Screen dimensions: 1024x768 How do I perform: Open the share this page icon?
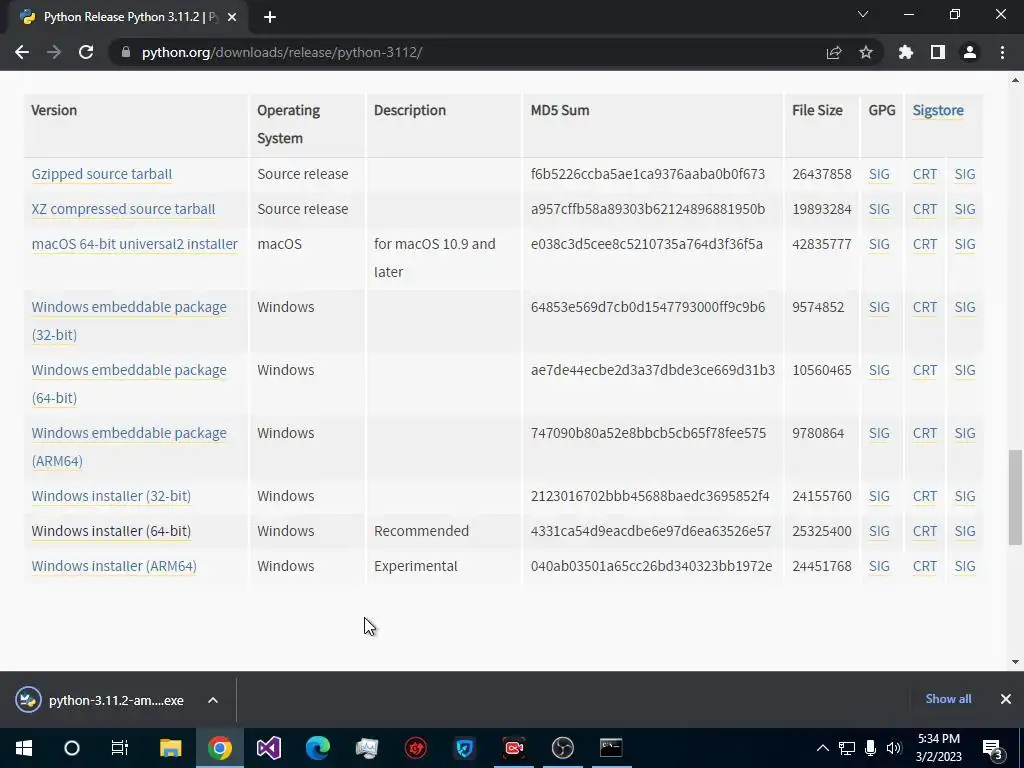point(834,52)
